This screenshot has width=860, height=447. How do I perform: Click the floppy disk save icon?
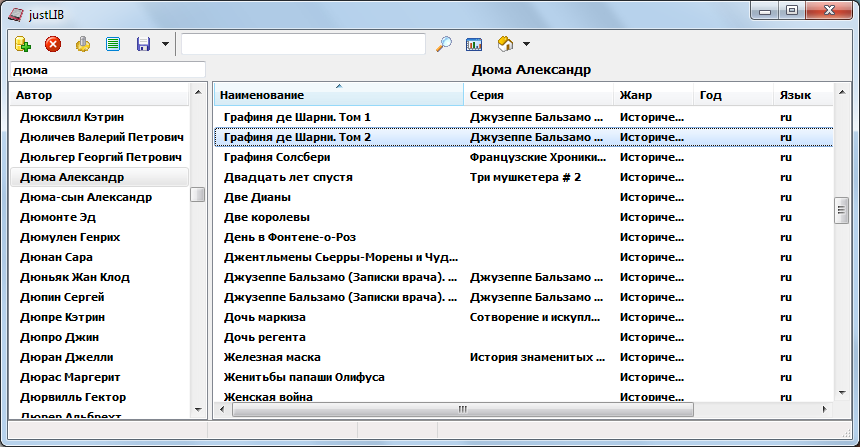pos(143,44)
